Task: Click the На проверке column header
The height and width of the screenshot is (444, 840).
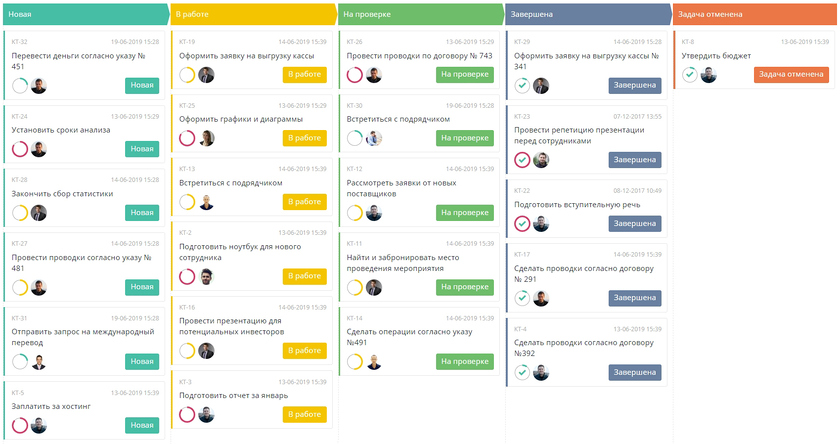Action: pyautogui.click(x=419, y=14)
